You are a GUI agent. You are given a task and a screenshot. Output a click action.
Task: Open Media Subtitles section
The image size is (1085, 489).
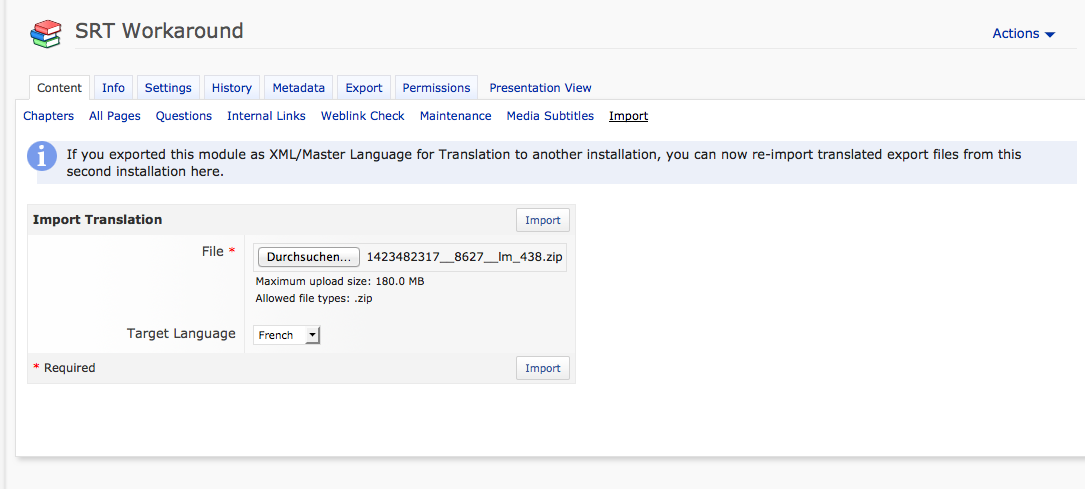click(550, 116)
